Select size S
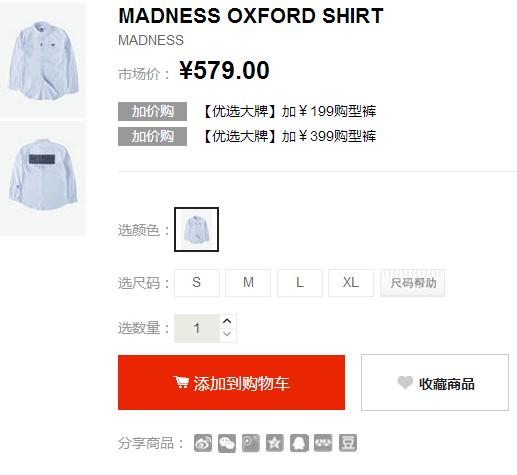 pos(197,283)
